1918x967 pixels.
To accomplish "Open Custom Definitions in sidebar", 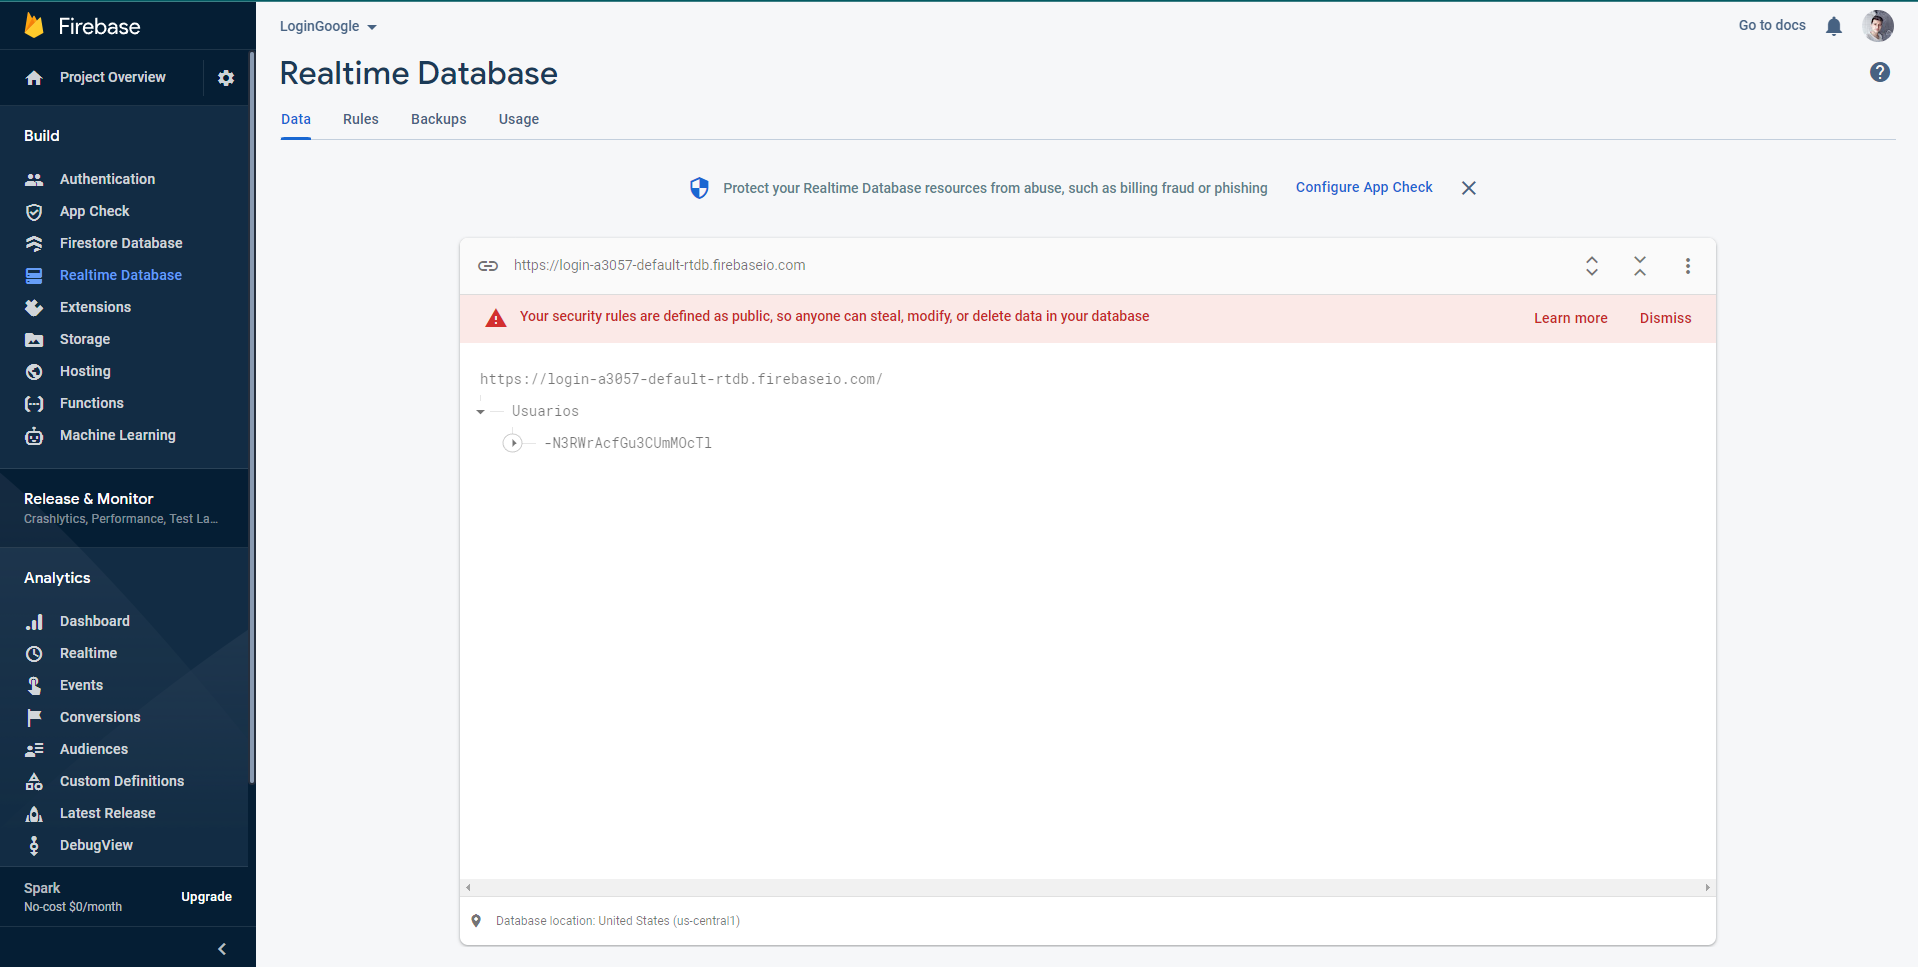I will pos(122,781).
